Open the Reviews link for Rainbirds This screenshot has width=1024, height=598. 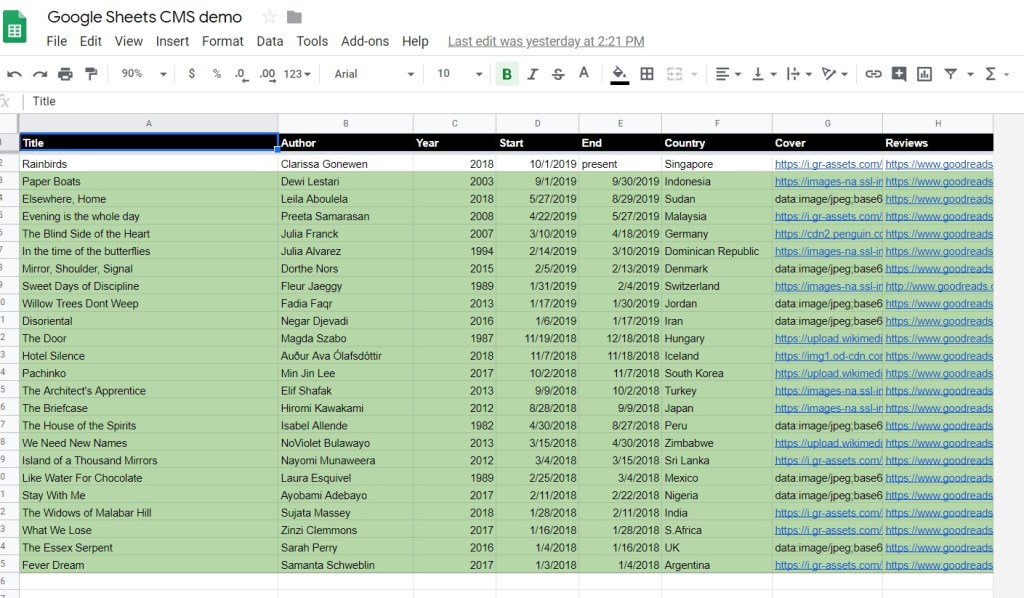[x=938, y=164]
